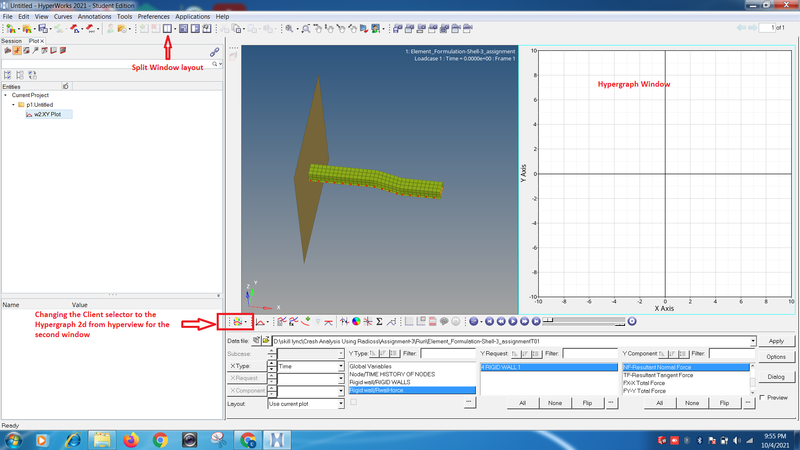
Task: Click the first browser view icon under Plot tab
Action: 7,51
